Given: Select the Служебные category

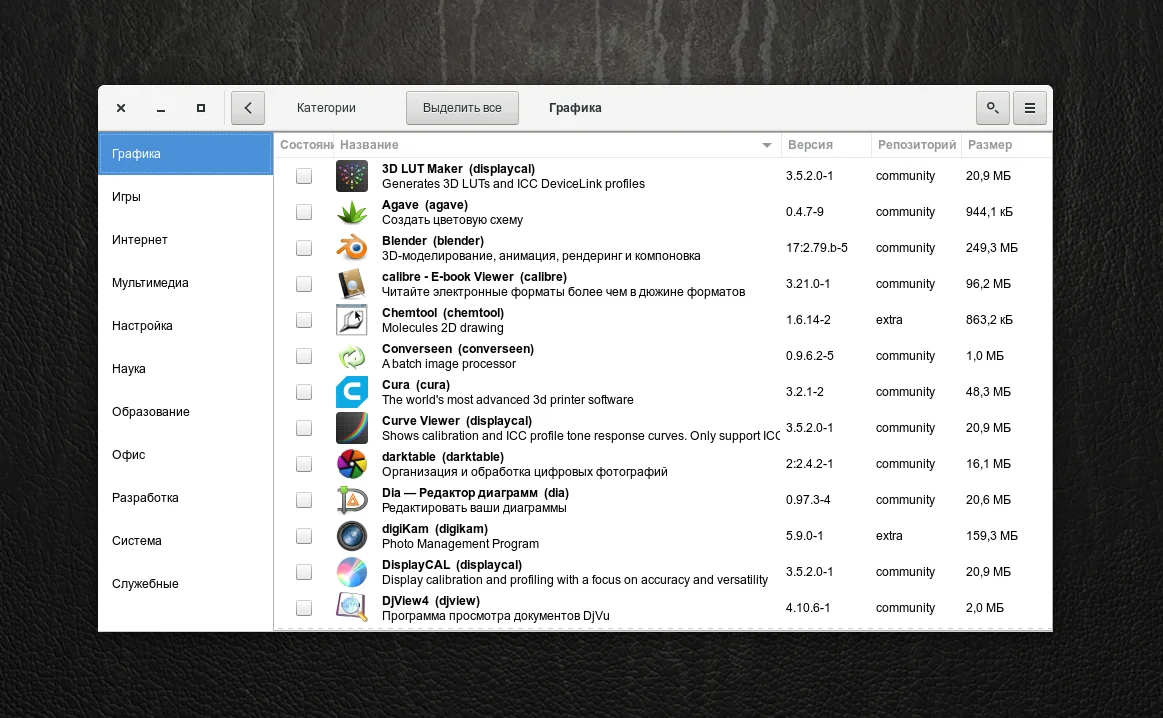Looking at the screenshot, I should [x=185, y=584].
